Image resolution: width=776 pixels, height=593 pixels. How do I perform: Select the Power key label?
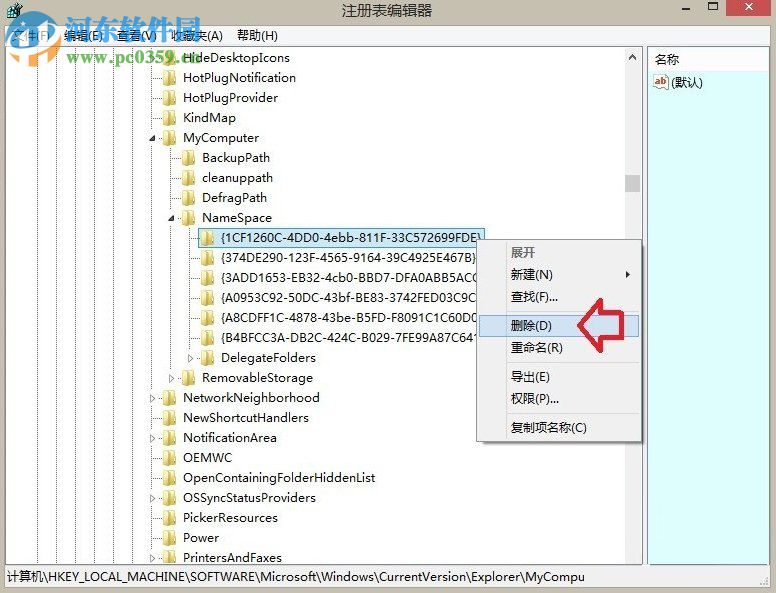tap(201, 538)
